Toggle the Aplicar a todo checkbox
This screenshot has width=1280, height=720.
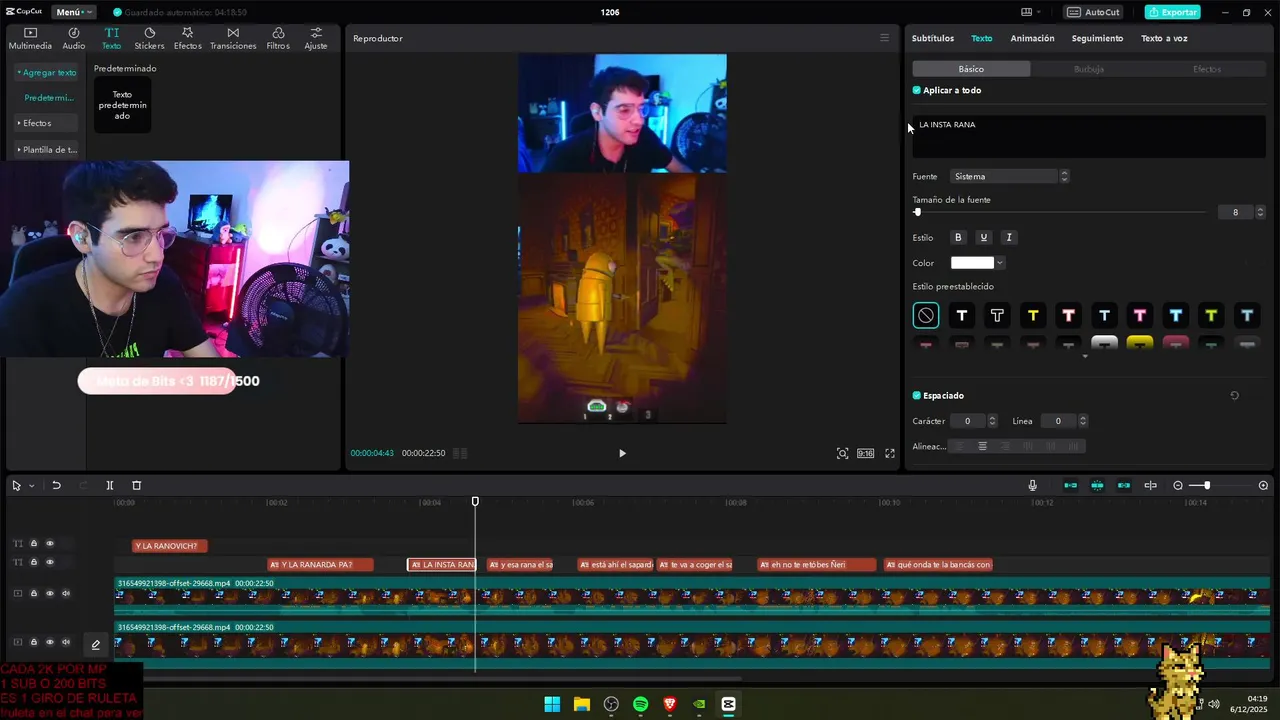[x=916, y=90]
